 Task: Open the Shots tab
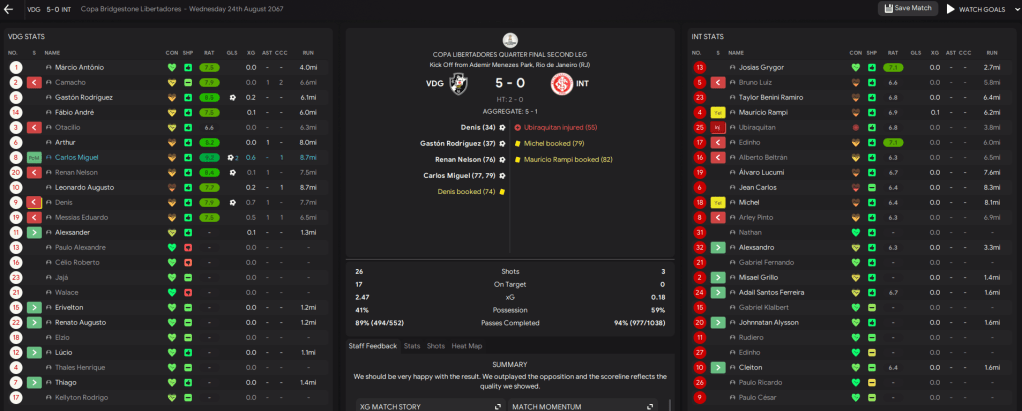(x=436, y=346)
